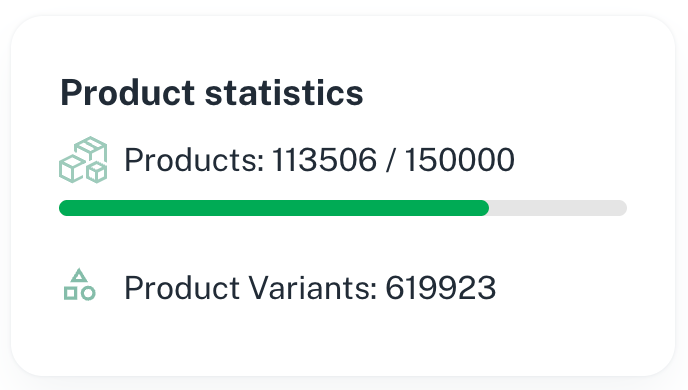The height and width of the screenshot is (390, 688).
Task: Click the word "statistics" in the heading
Action: [x=284, y=93]
